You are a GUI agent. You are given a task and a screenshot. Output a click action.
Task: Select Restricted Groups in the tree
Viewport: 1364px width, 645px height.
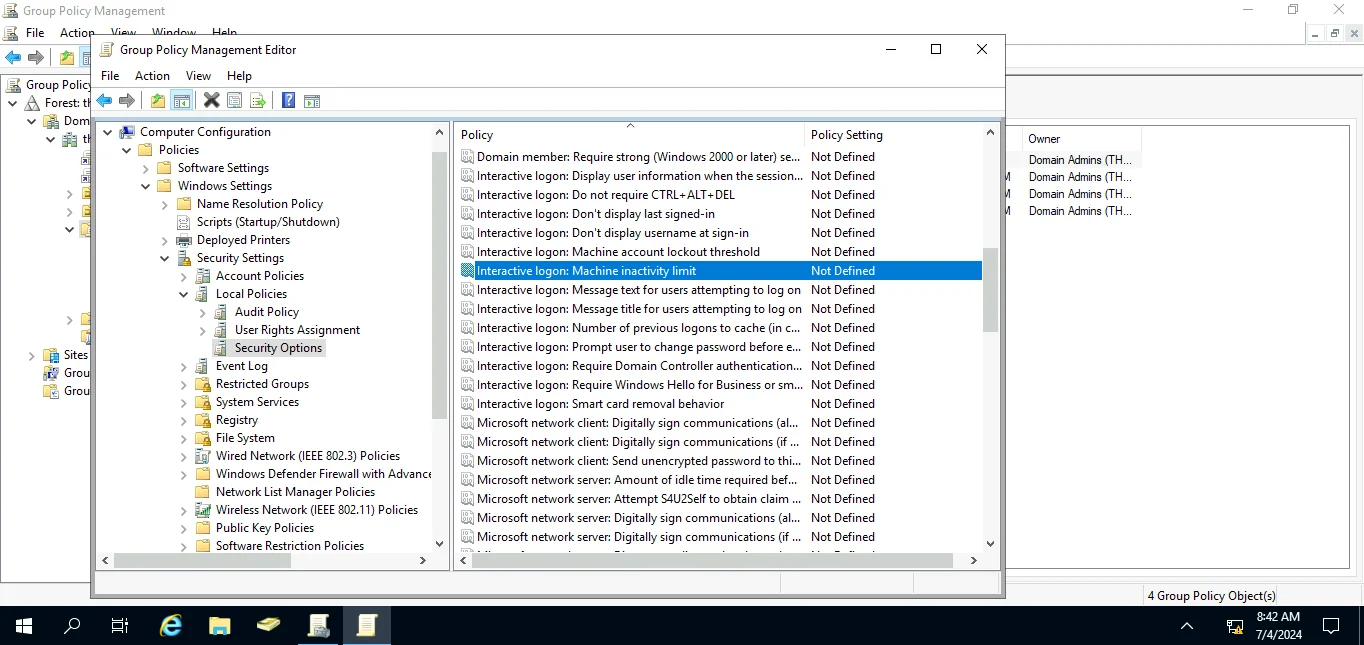(x=262, y=384)
